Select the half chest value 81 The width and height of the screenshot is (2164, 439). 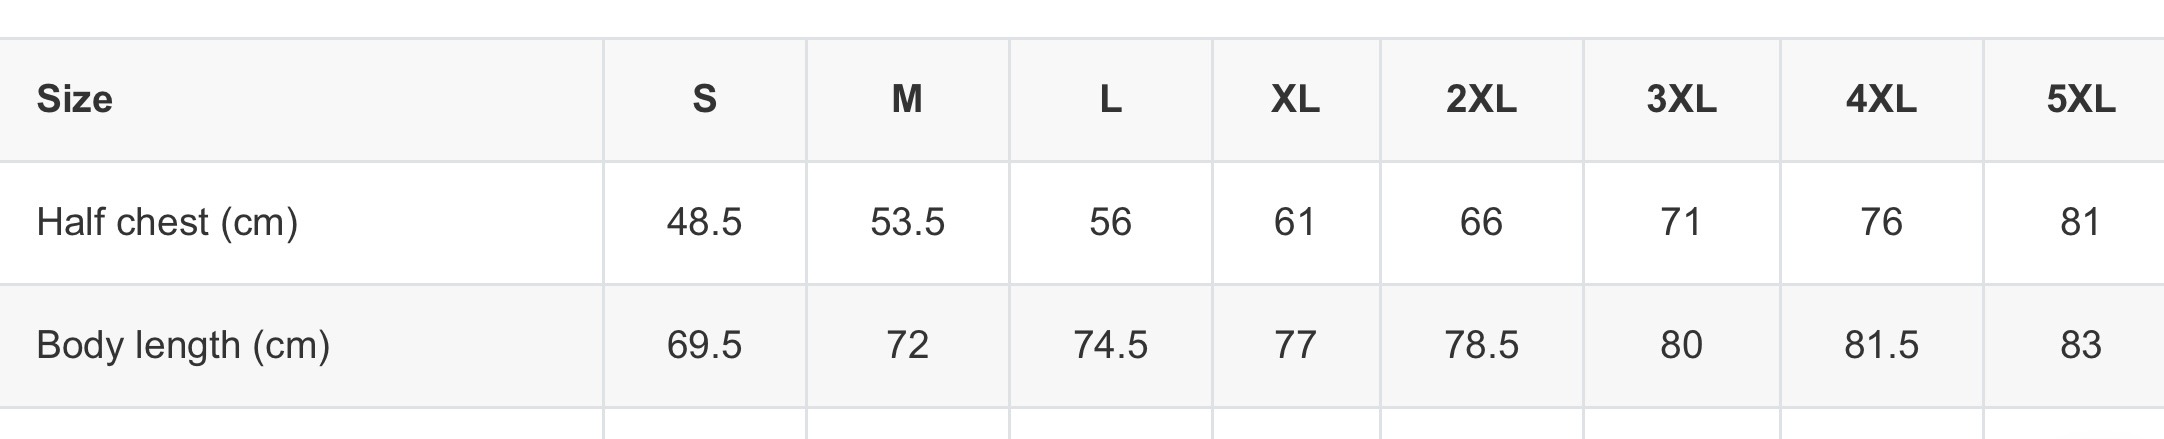(2080, 222)
